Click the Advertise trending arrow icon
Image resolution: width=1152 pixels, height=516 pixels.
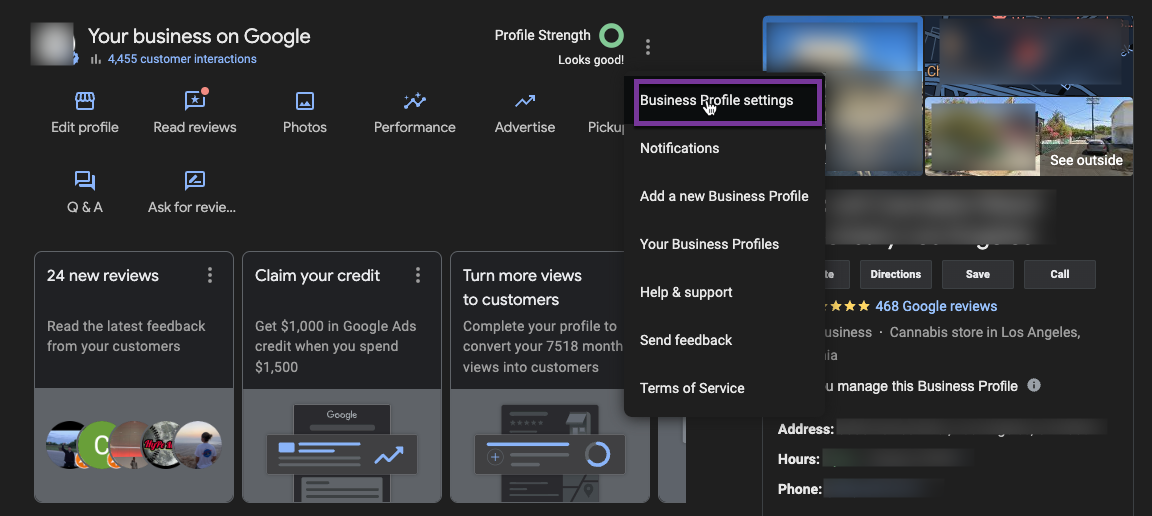point(525,101)
